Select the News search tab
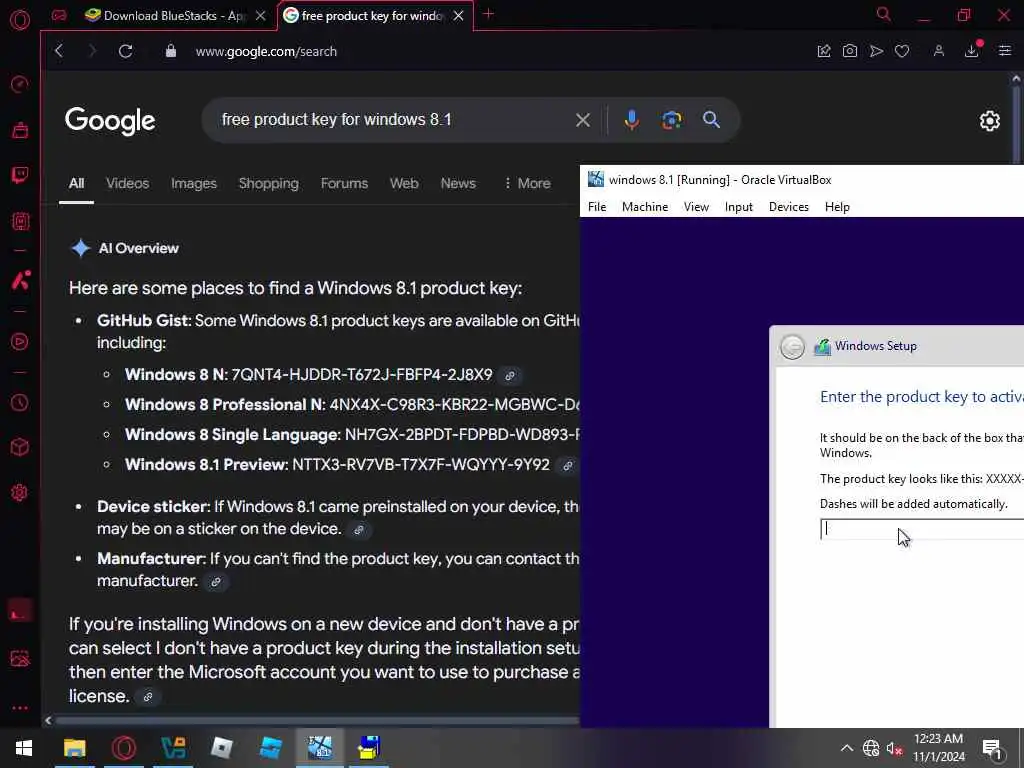 click(458, 184)
